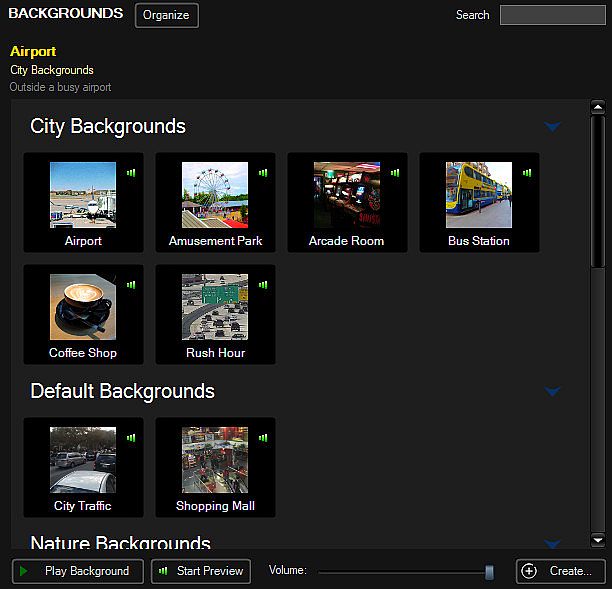Select the Bus Station background thumbnail

(479, 195)
